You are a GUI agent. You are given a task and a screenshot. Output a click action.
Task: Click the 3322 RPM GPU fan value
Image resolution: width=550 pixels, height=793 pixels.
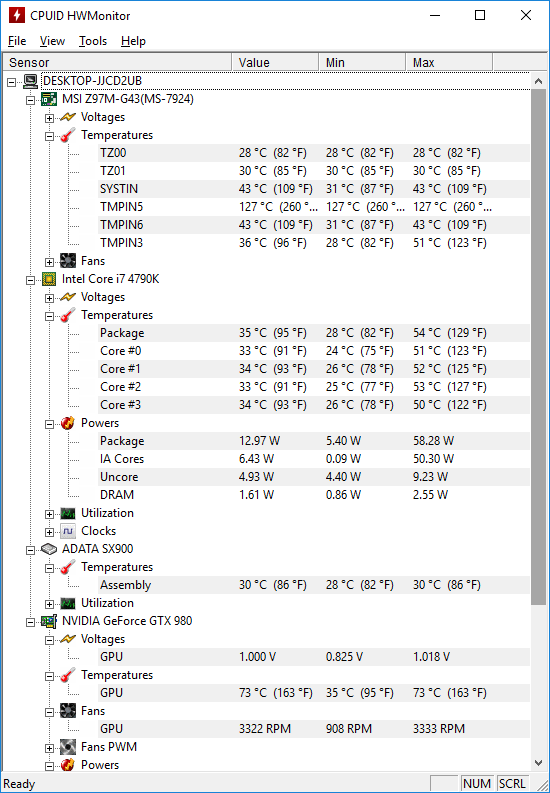click(265, 729)
